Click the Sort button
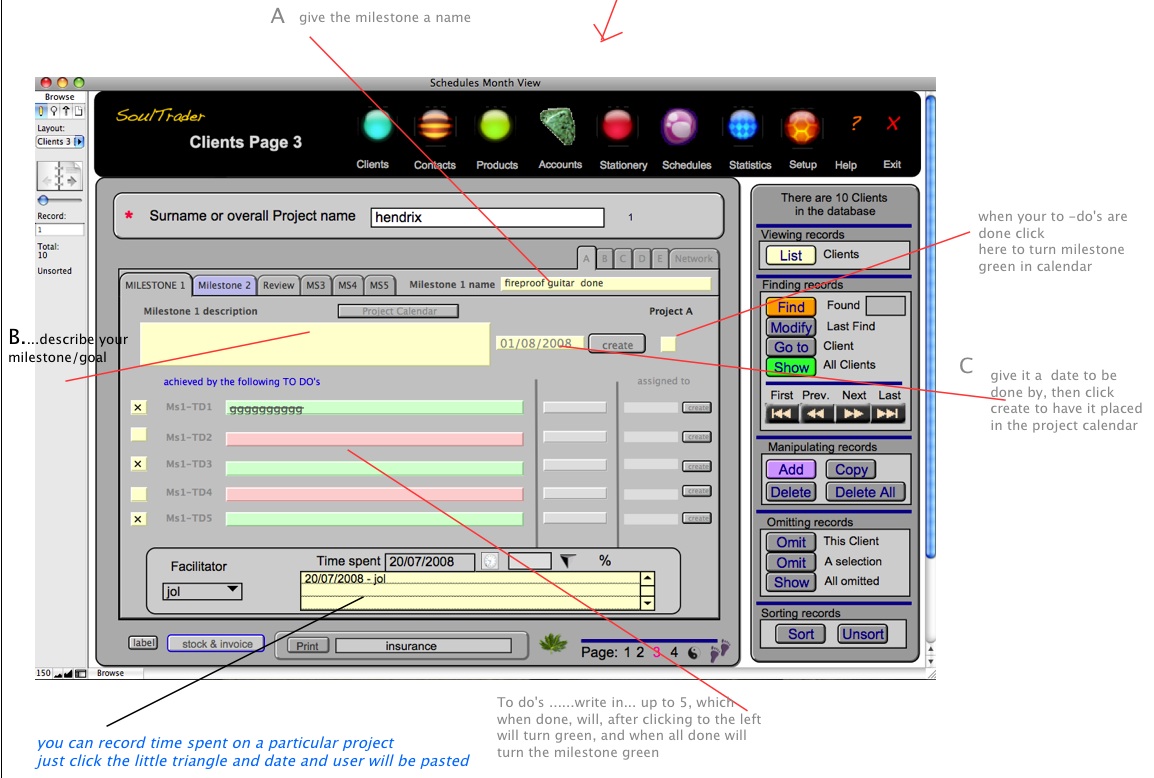 point(801,634)
